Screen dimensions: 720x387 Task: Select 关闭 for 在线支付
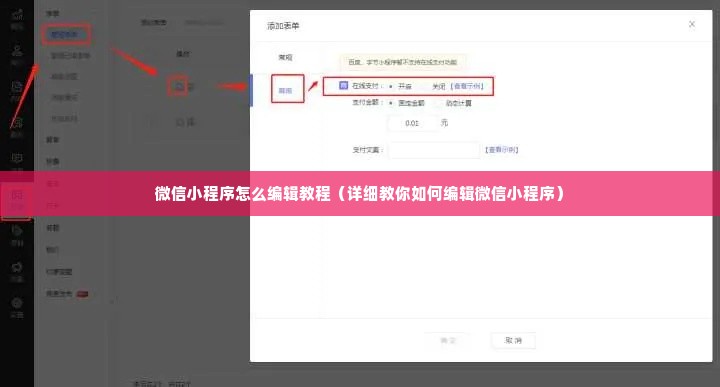(438, 86)
